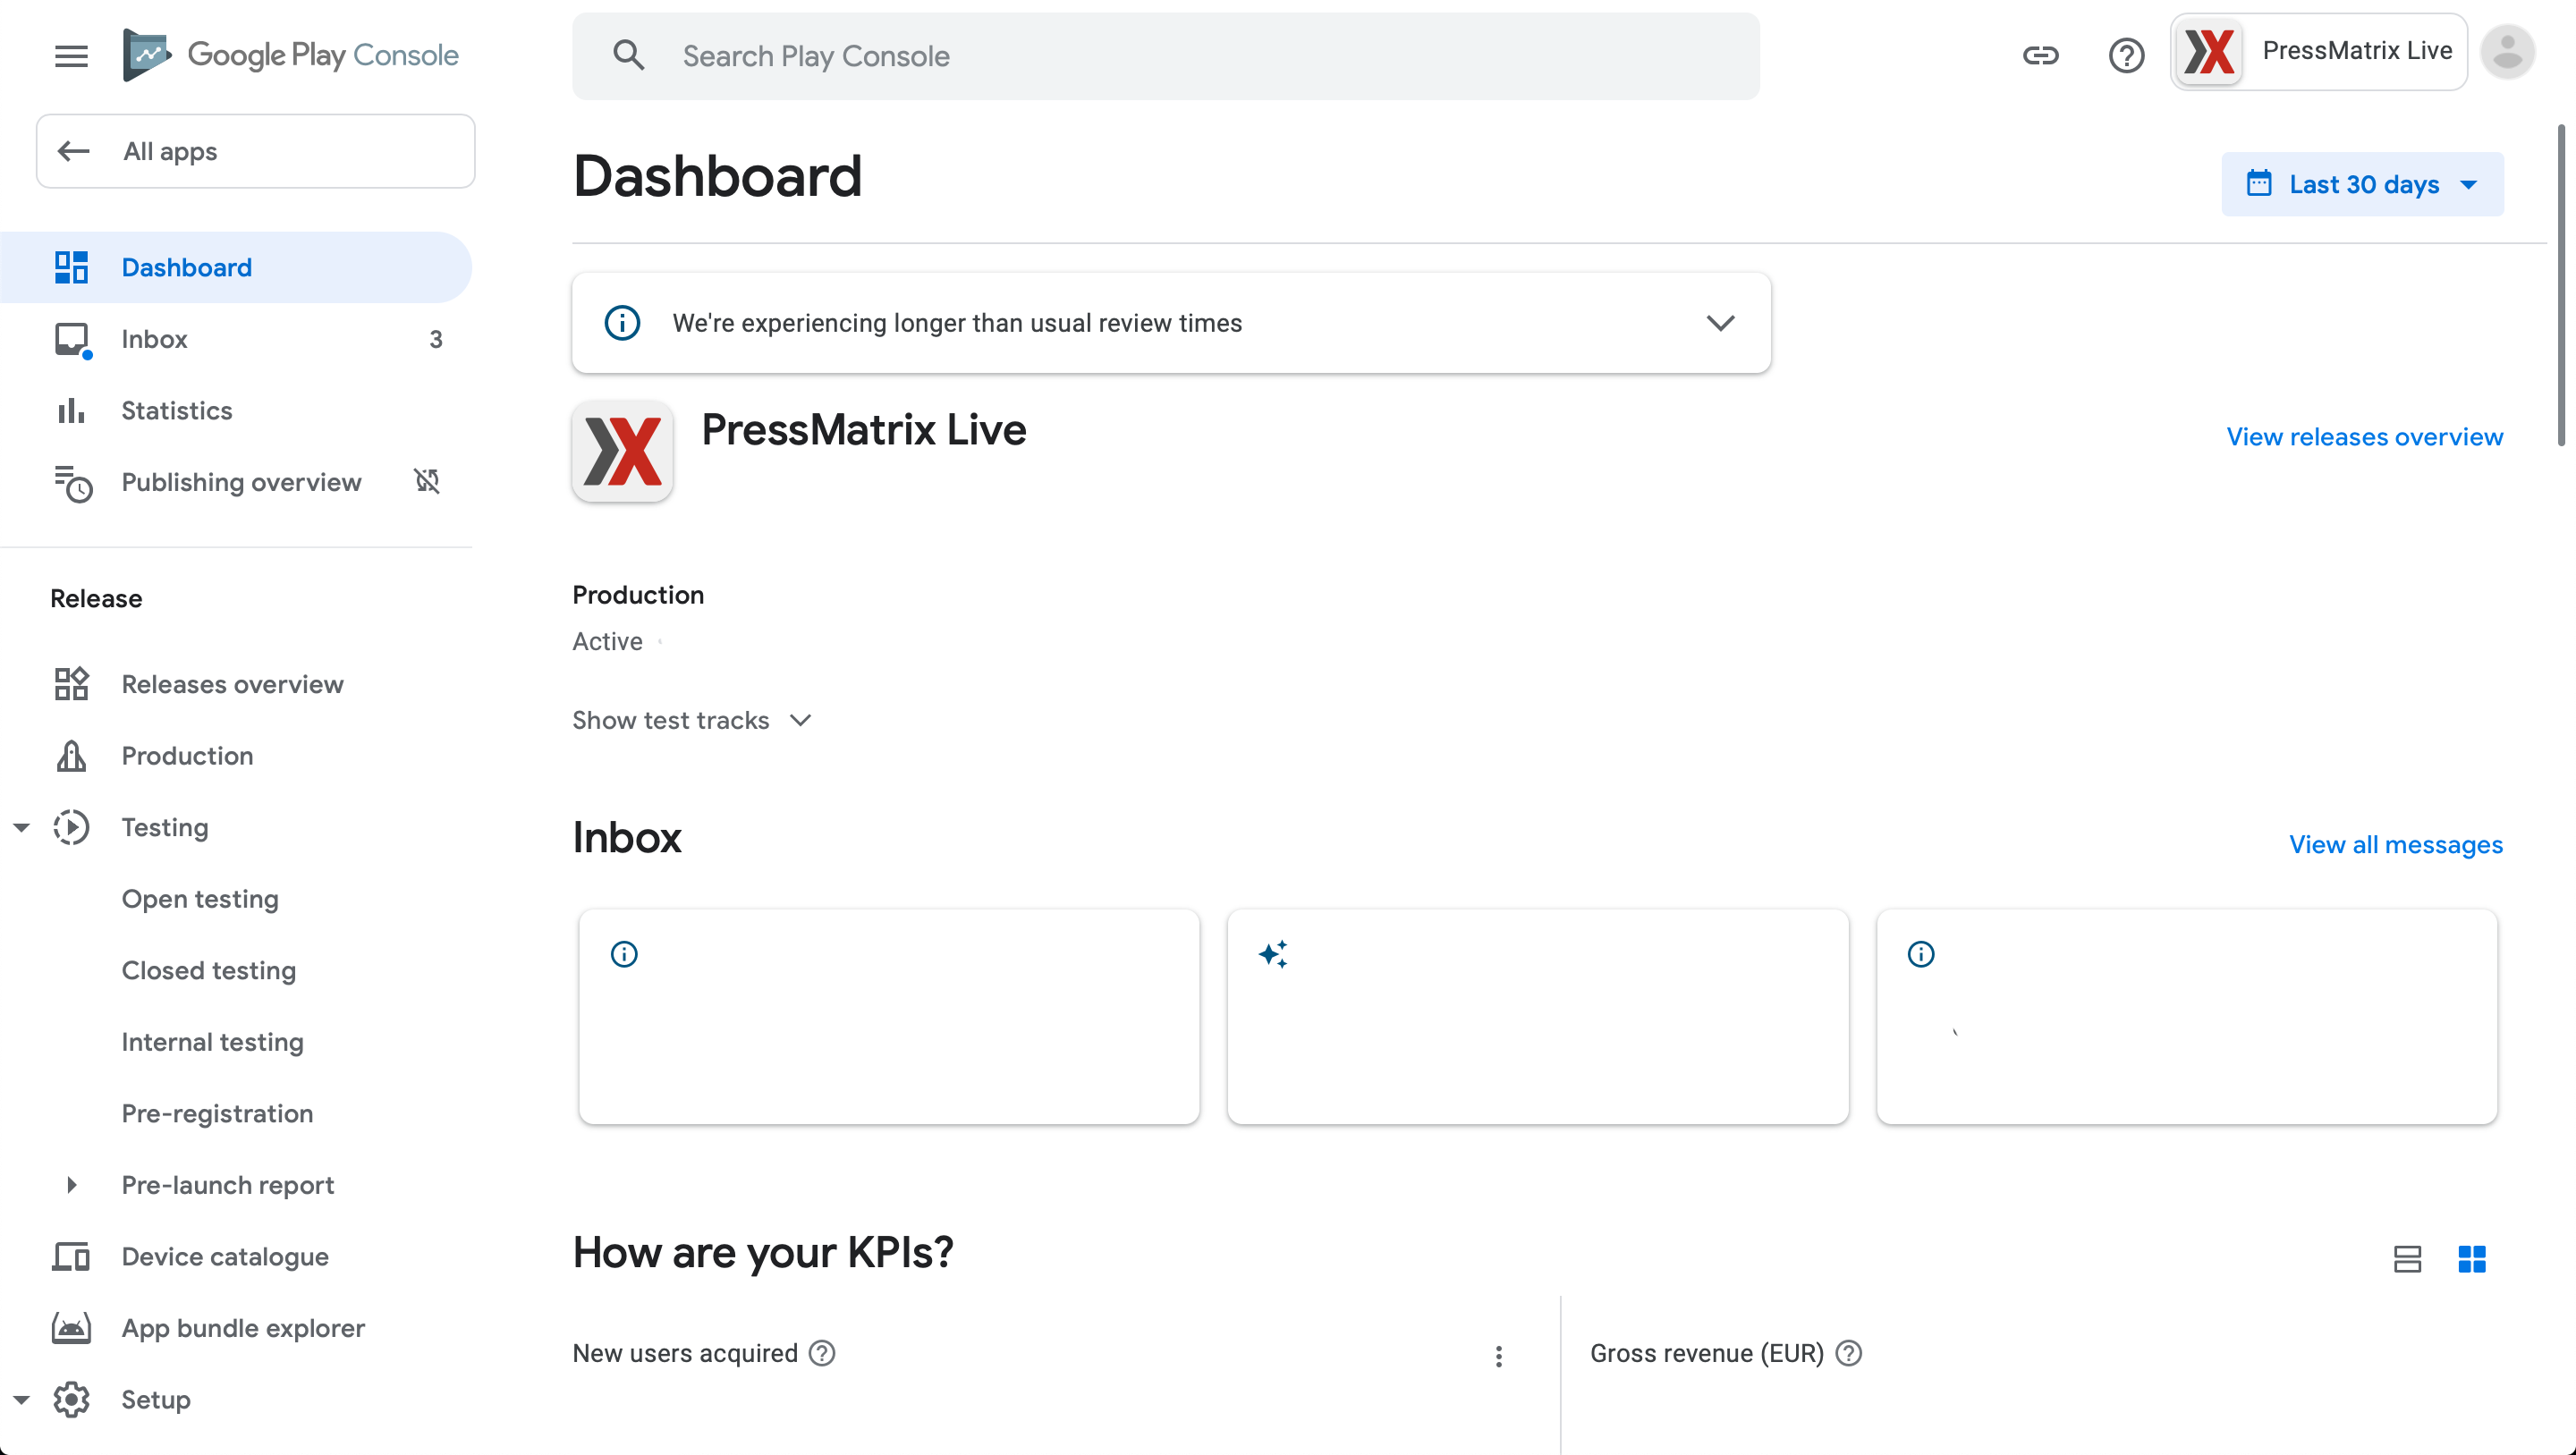Click the Device catalogue devices icon
2576x1455 pixels.
coord(71,1256)
